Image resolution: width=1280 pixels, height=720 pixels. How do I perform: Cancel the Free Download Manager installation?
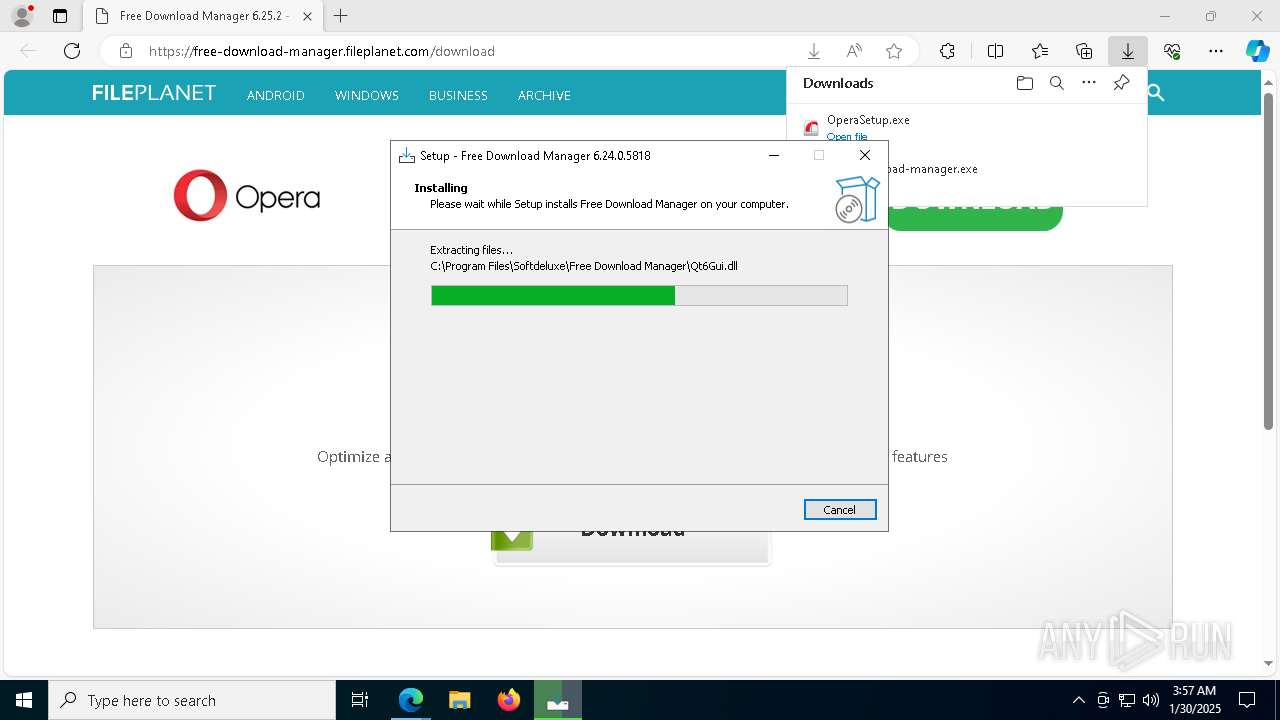(840, 510)
